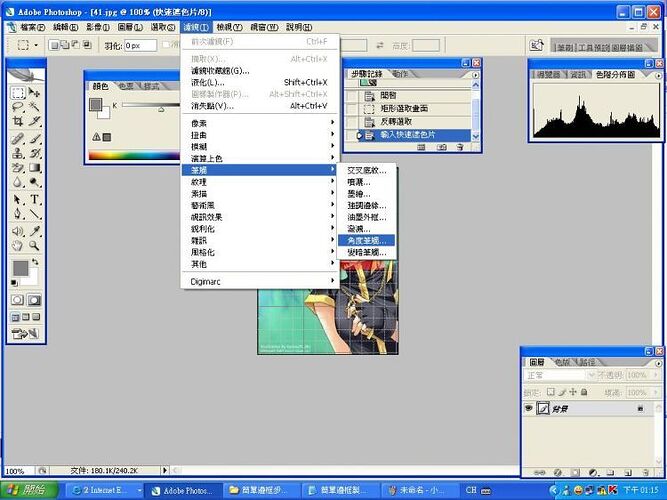Select the Dodge tool

[34, 182]
